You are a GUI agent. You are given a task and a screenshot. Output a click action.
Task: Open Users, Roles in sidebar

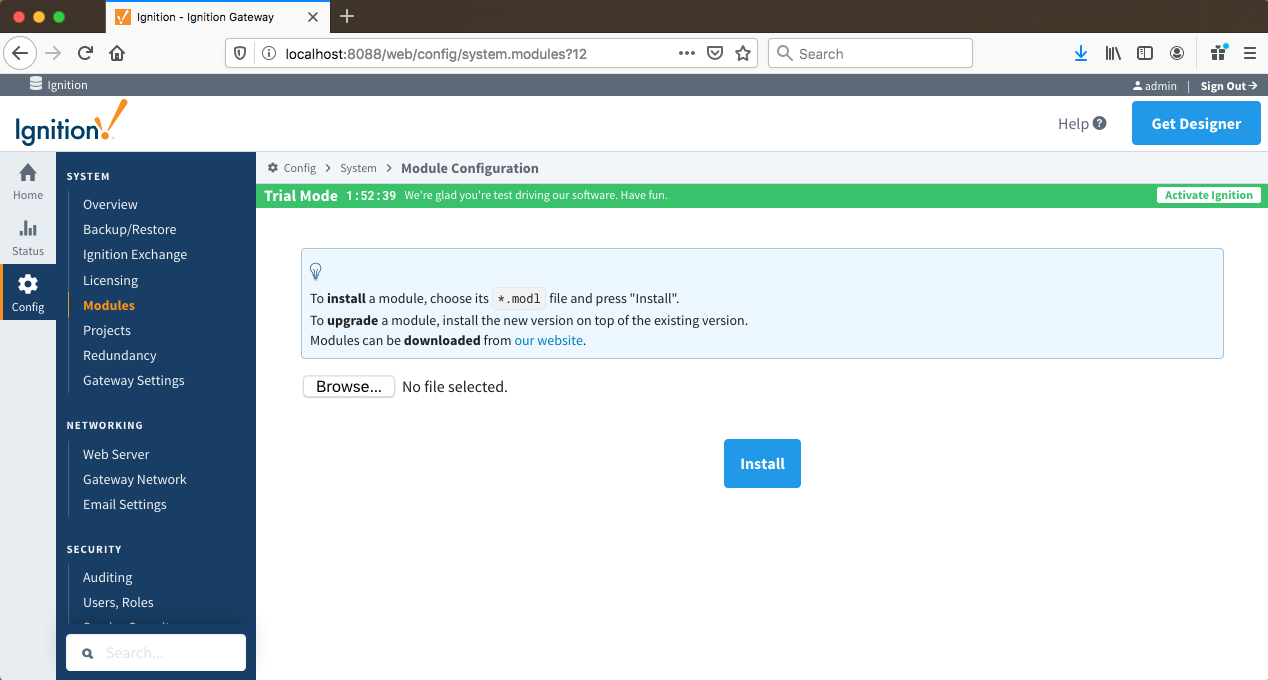(118, 602)
